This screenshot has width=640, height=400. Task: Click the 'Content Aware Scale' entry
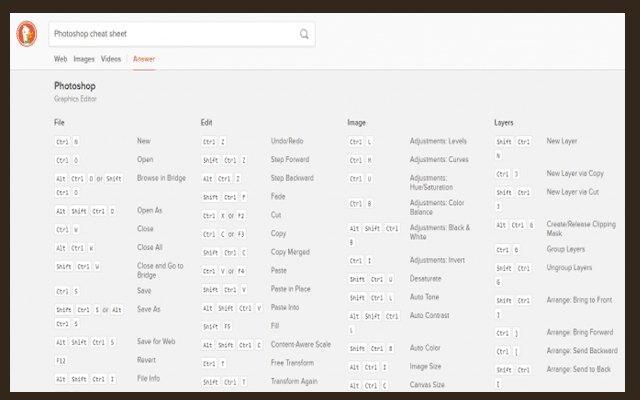301,344
